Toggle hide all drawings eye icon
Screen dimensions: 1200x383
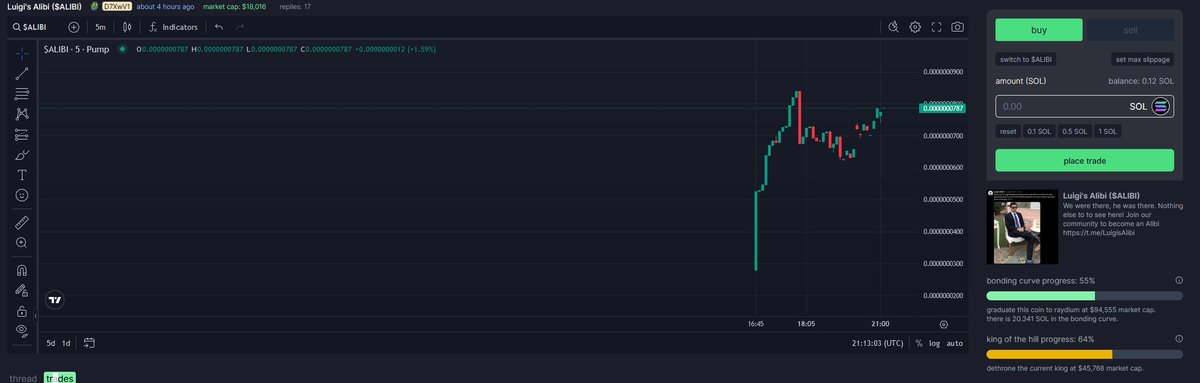[x=22, y=330]
